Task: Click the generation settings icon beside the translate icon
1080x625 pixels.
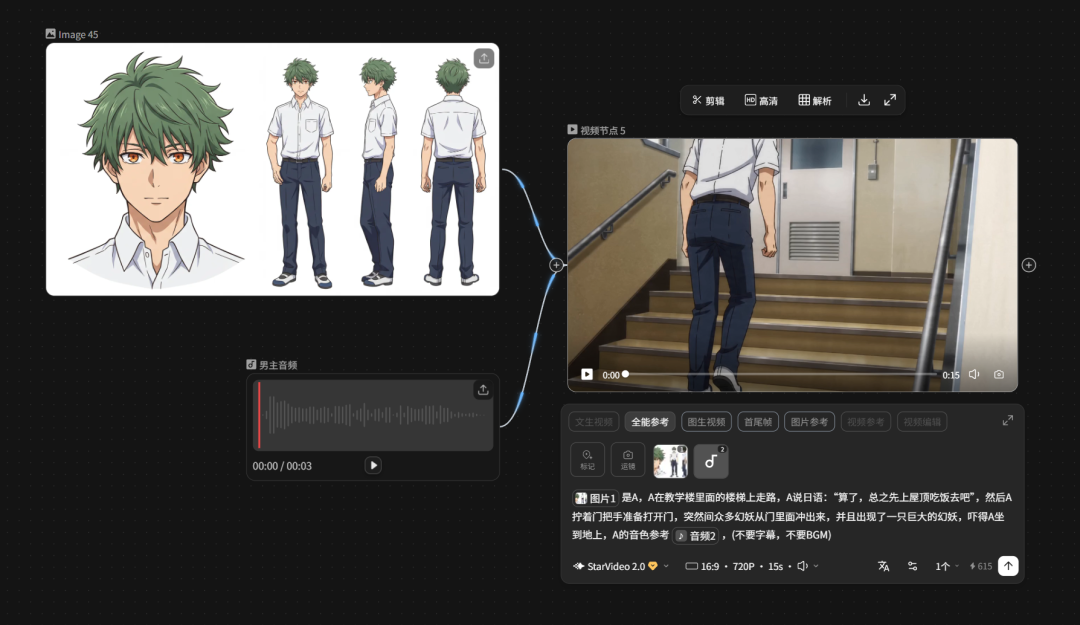Action: (912, 566)
